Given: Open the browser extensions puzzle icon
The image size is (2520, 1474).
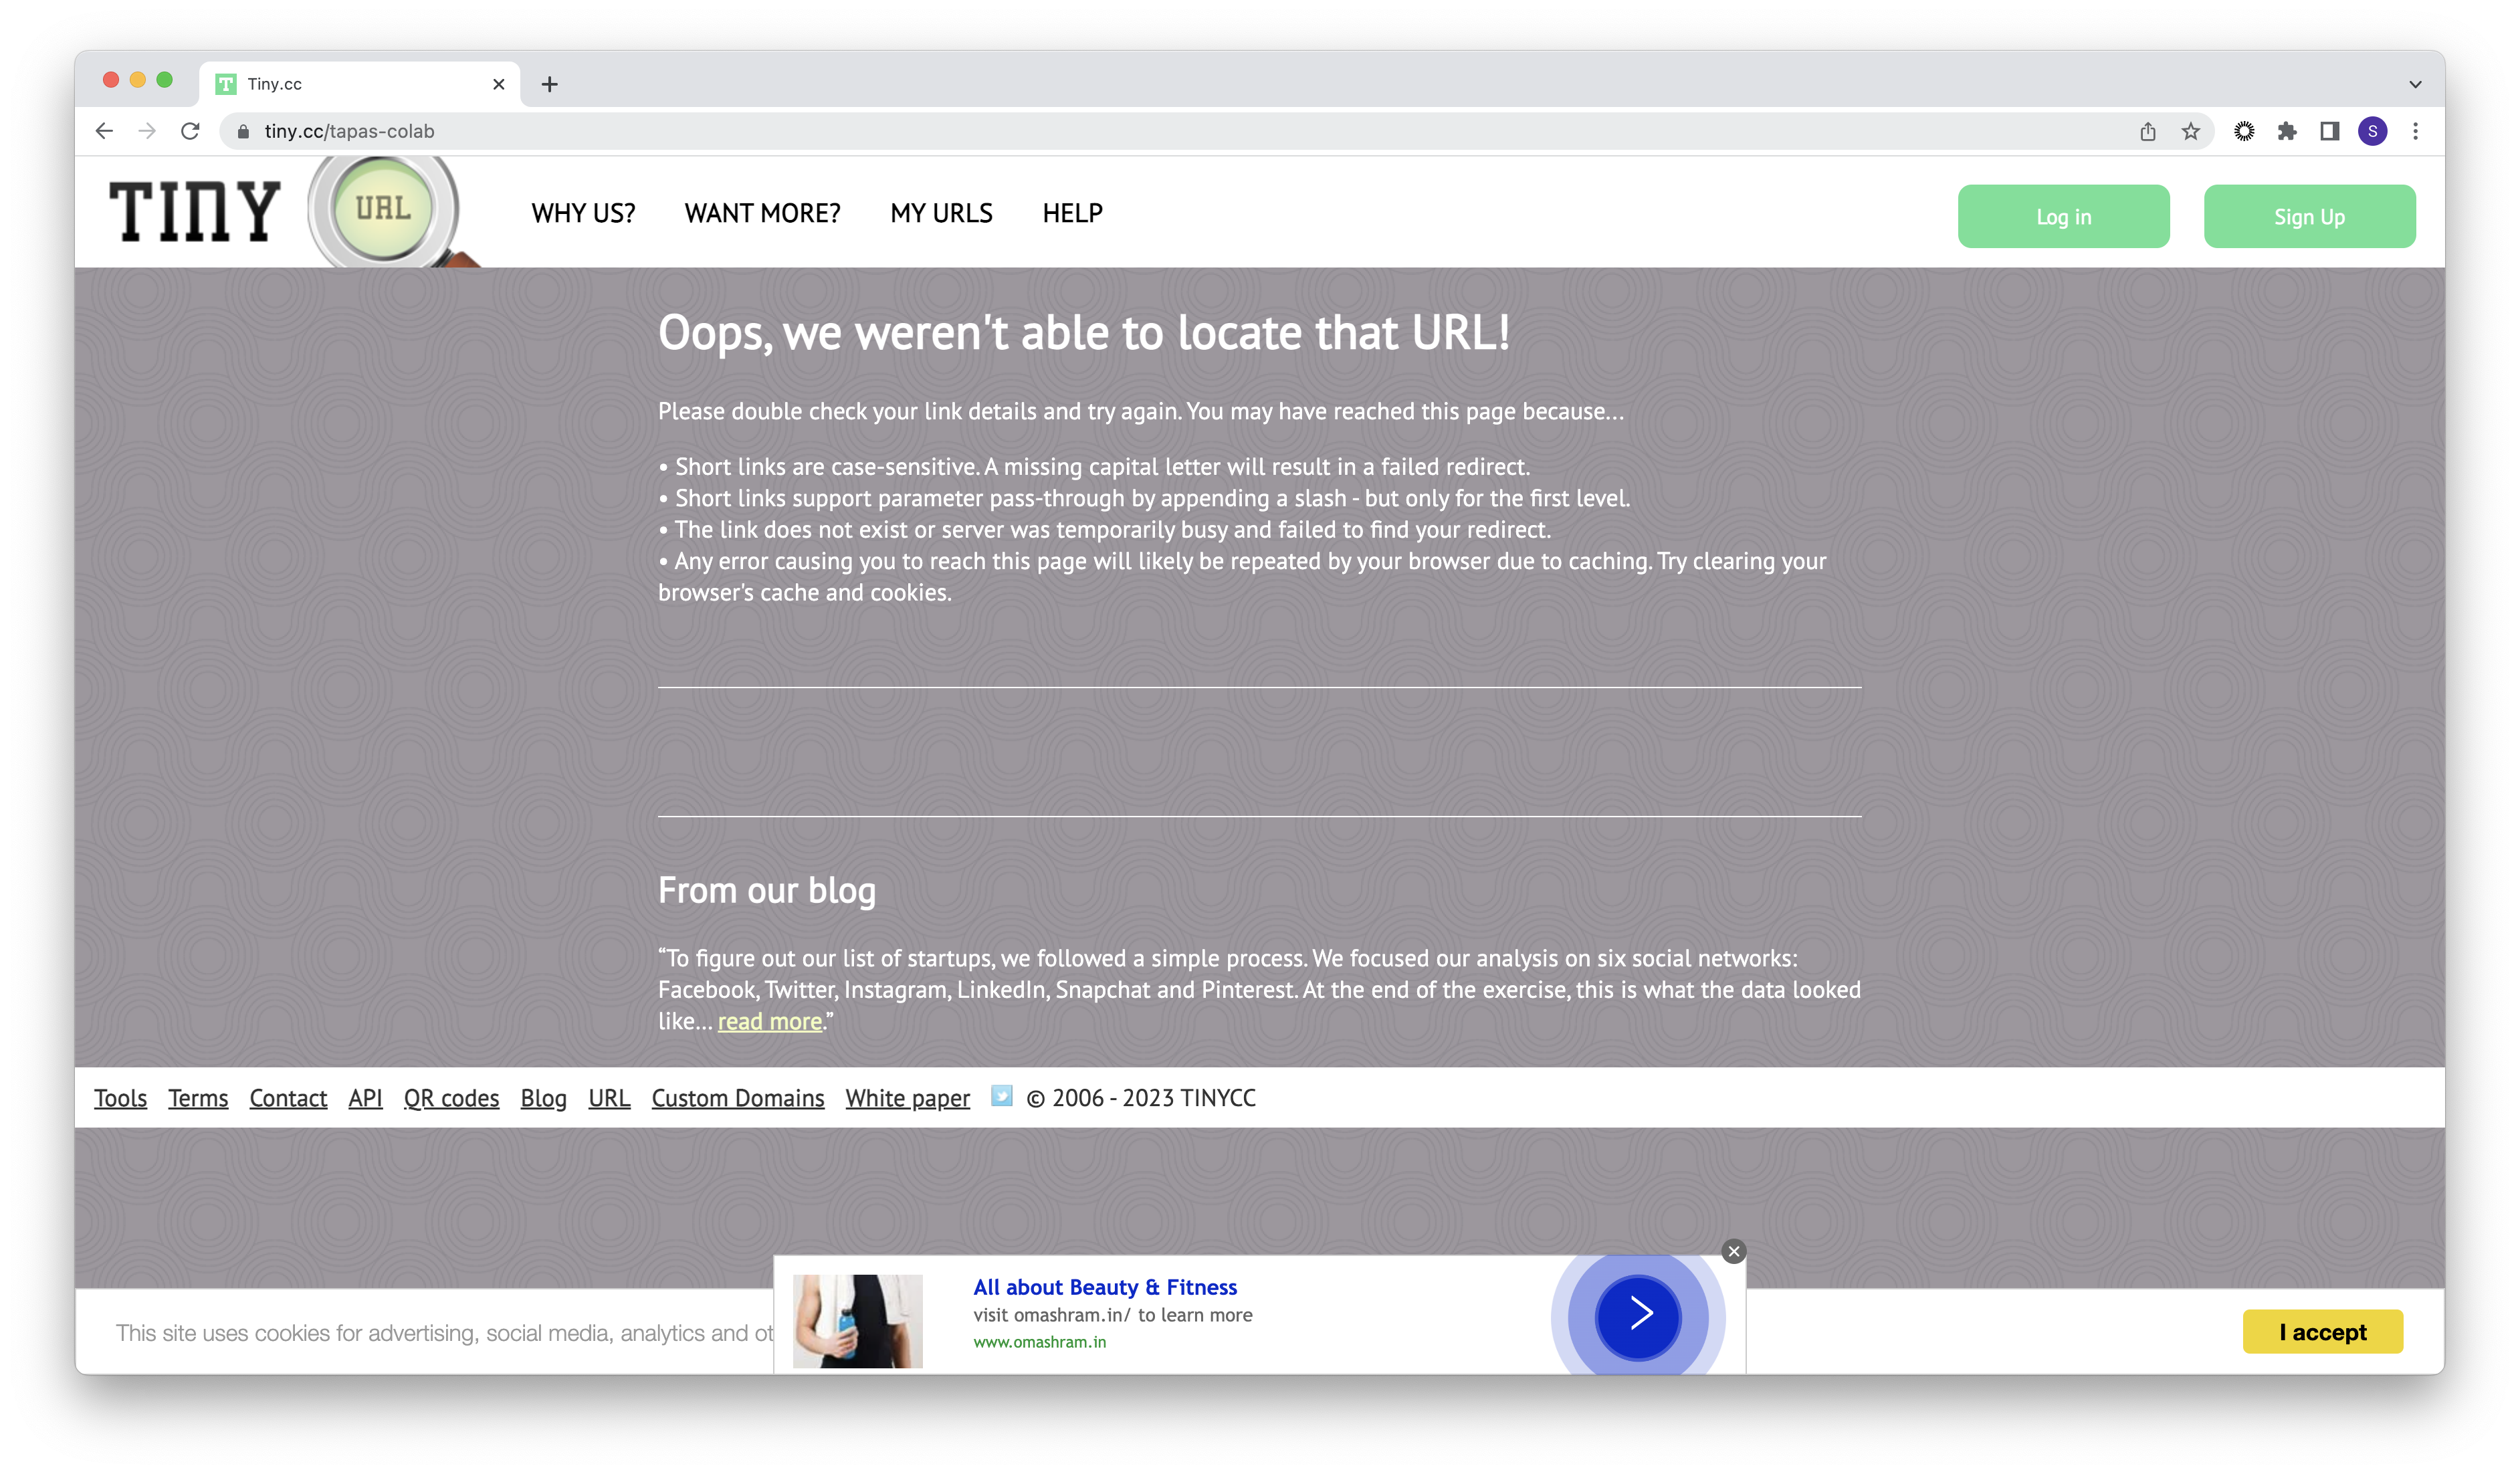Looking at the screenshot, I should point(2287,131).
